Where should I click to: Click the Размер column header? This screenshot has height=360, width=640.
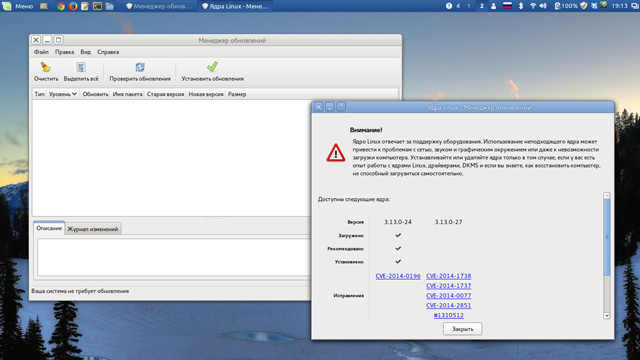point(237,94)
